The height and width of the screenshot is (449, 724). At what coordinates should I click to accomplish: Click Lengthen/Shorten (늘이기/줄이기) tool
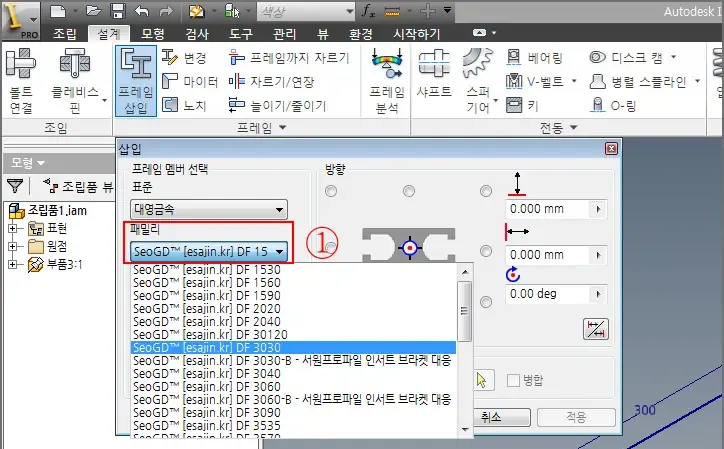coord(278,105)
